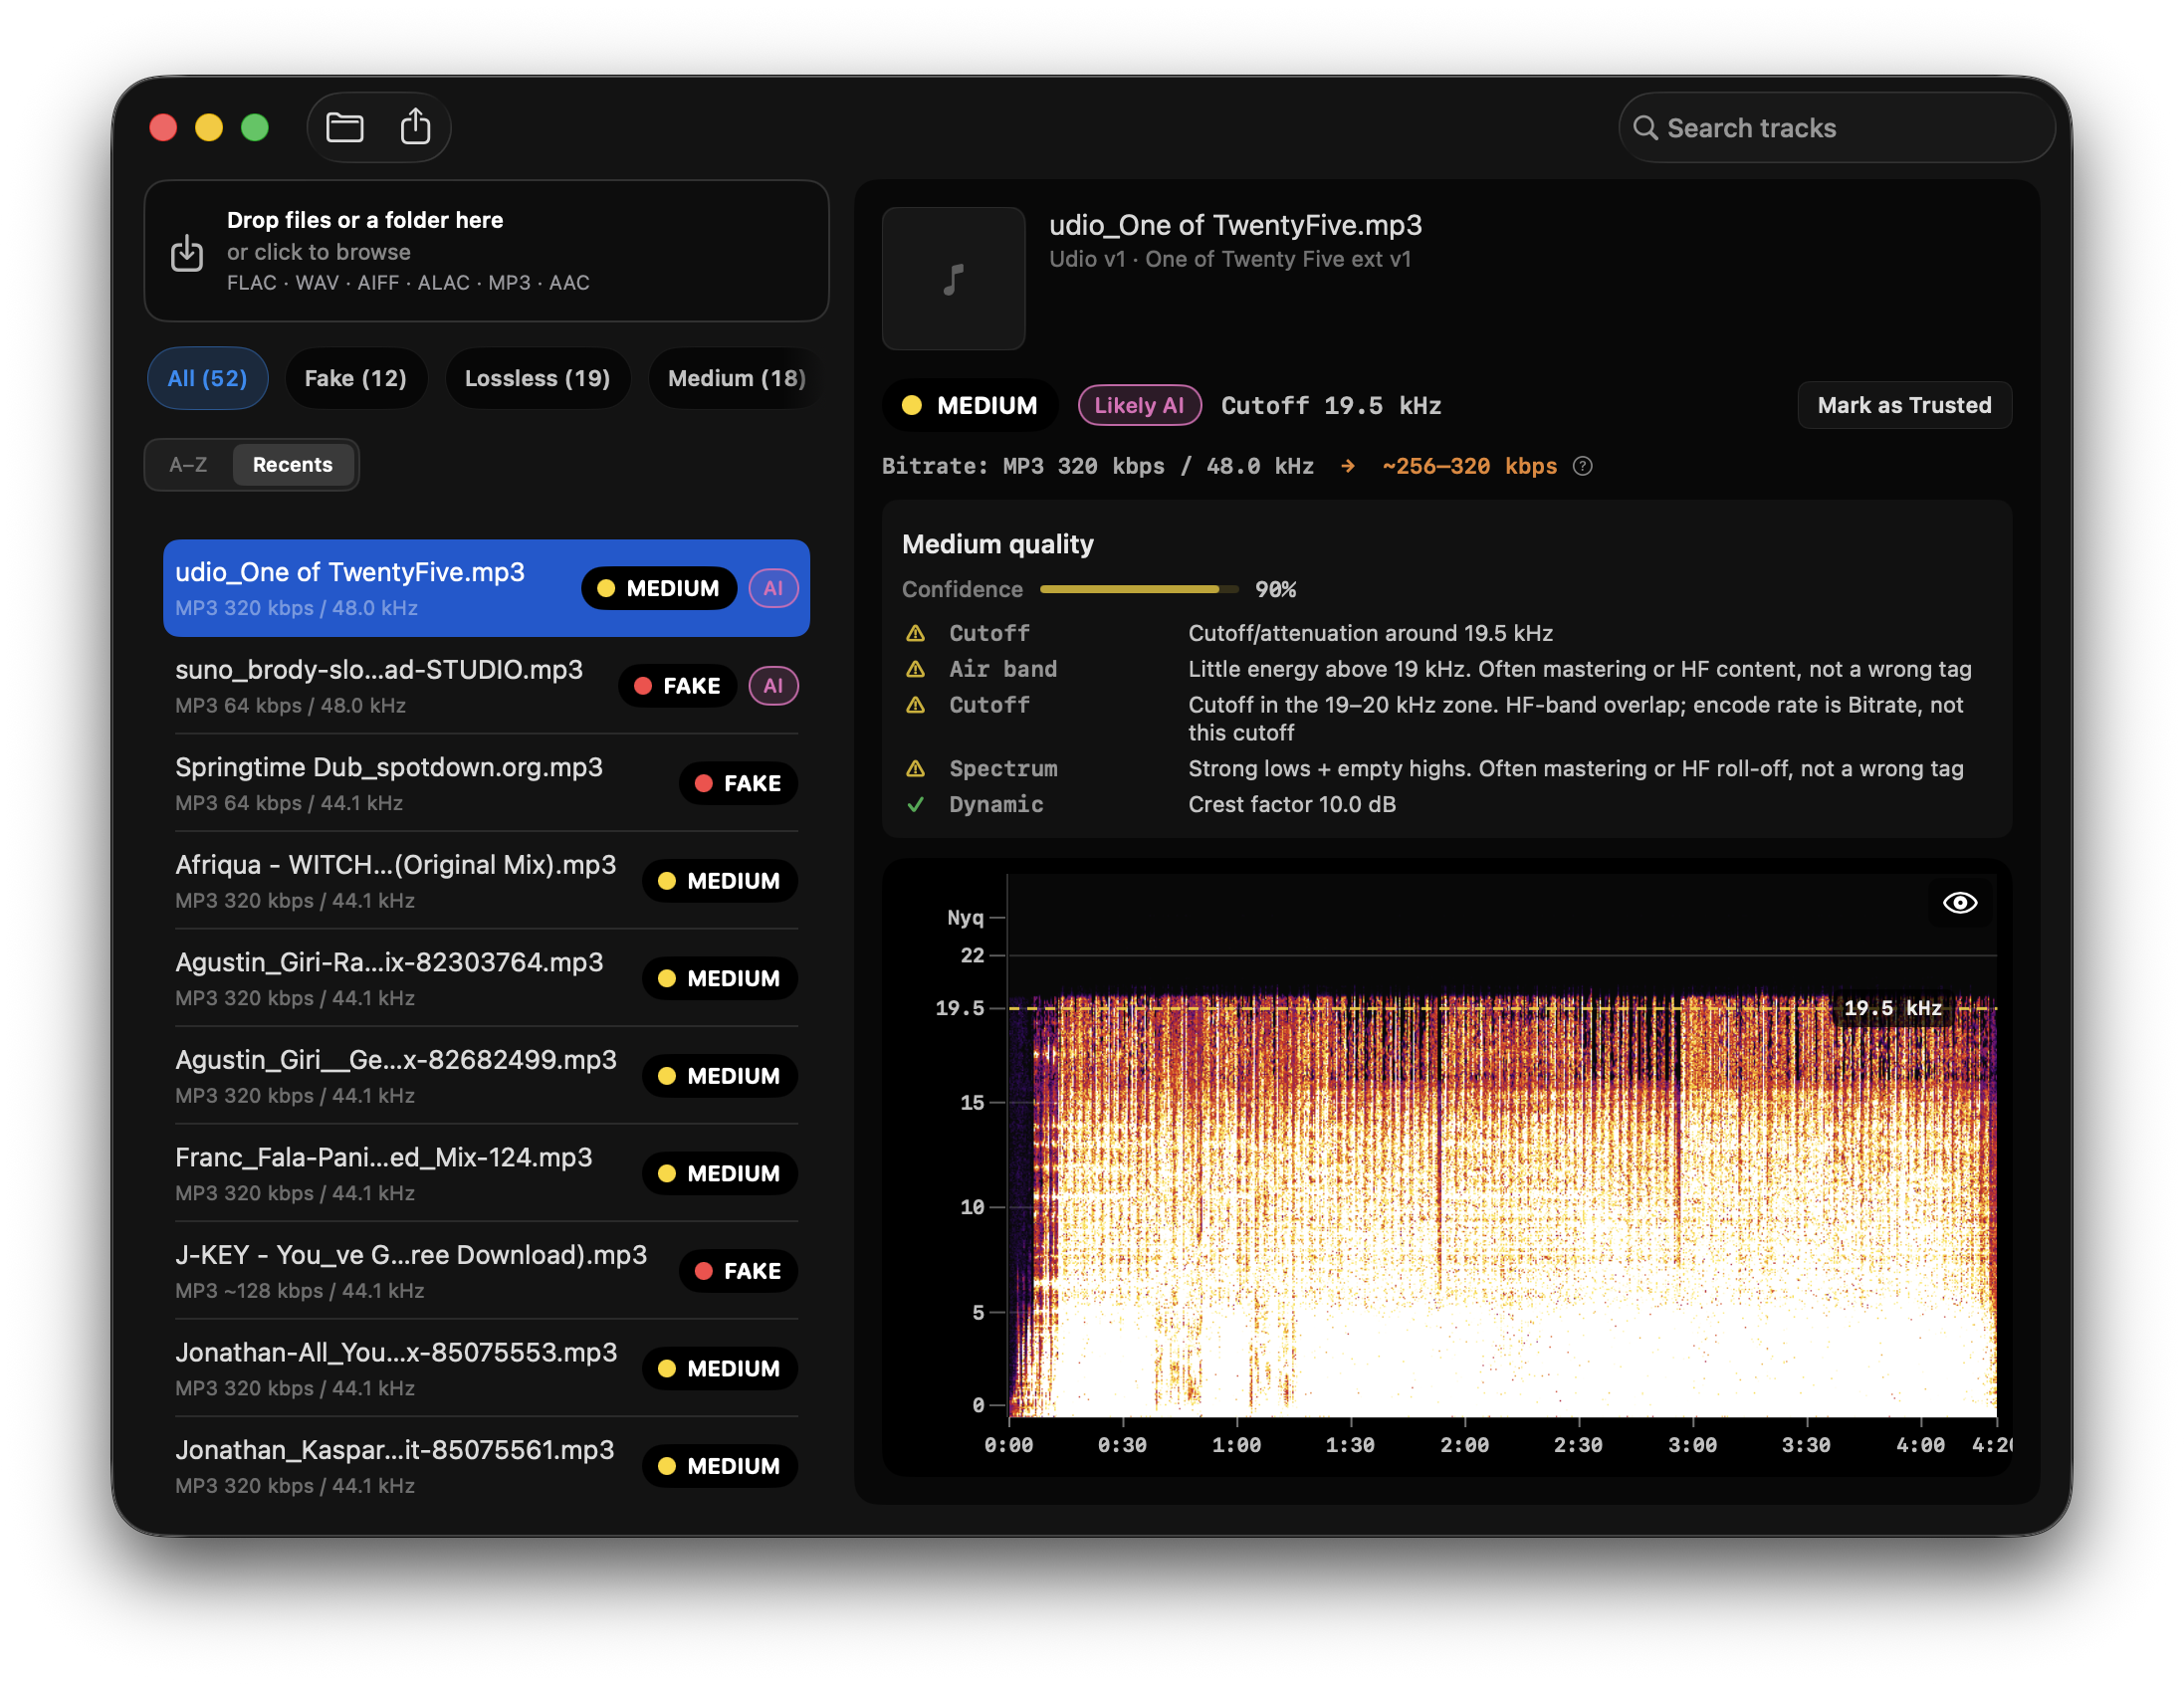
Task: Select the All (52) filter tab
Action: (207, 378)
